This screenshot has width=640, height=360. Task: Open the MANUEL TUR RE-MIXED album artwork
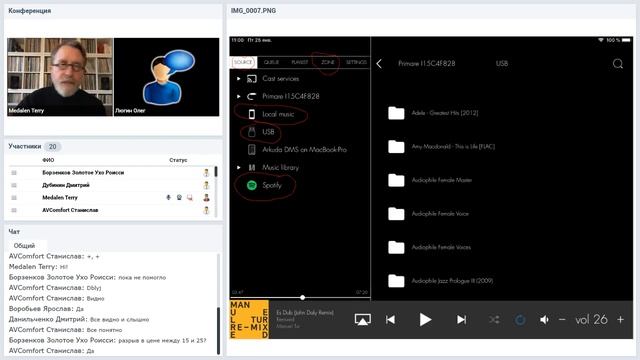pos(249,320)
